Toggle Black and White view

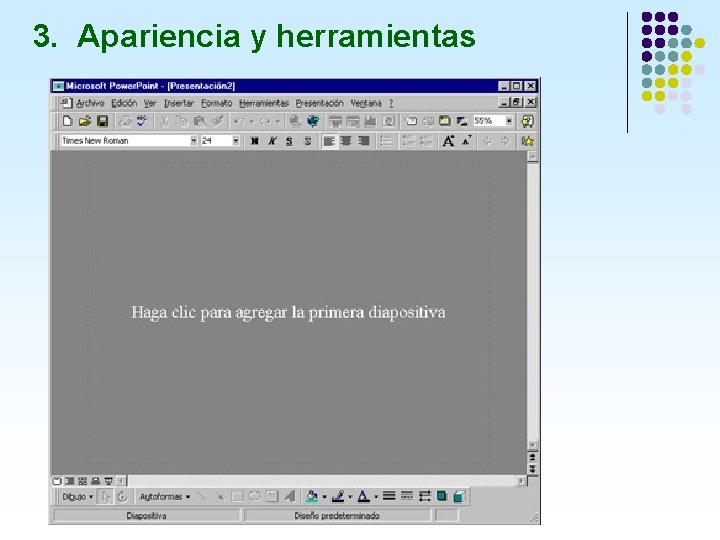[462, 121]
